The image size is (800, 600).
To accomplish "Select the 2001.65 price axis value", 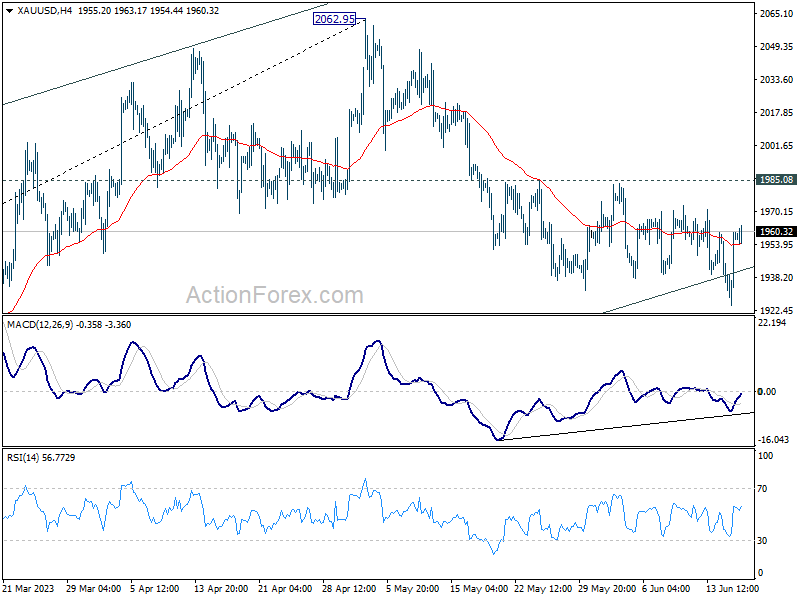I will [x=777, y=146].
